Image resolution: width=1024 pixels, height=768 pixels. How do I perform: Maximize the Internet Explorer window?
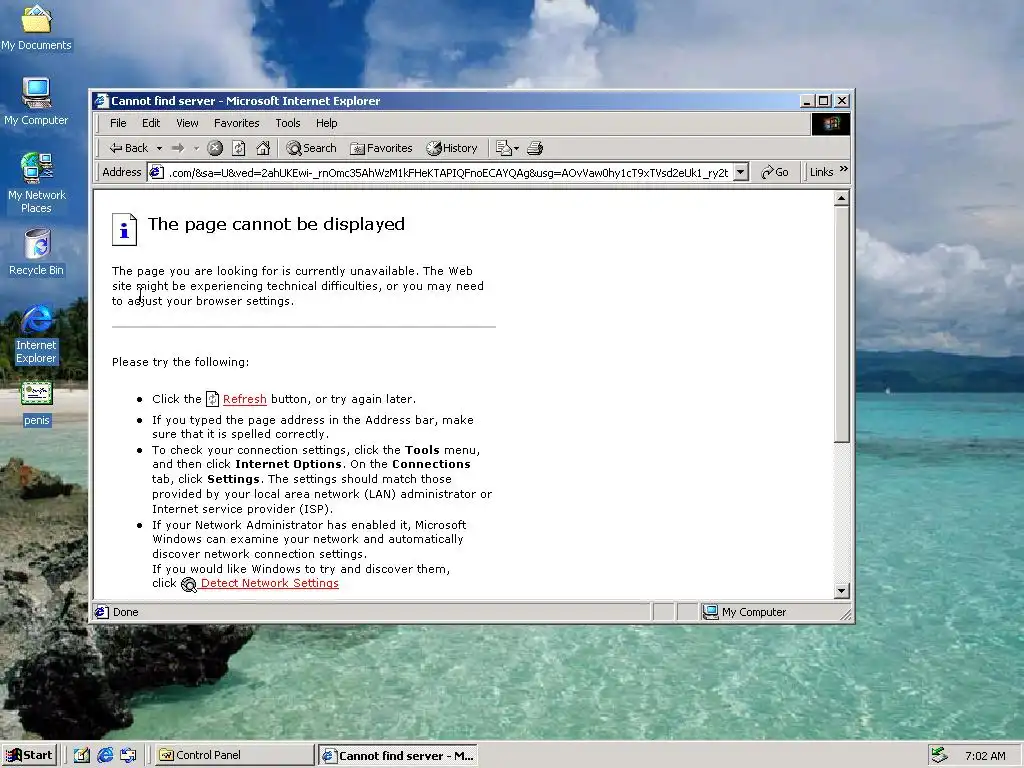click(x=824, y=101)
